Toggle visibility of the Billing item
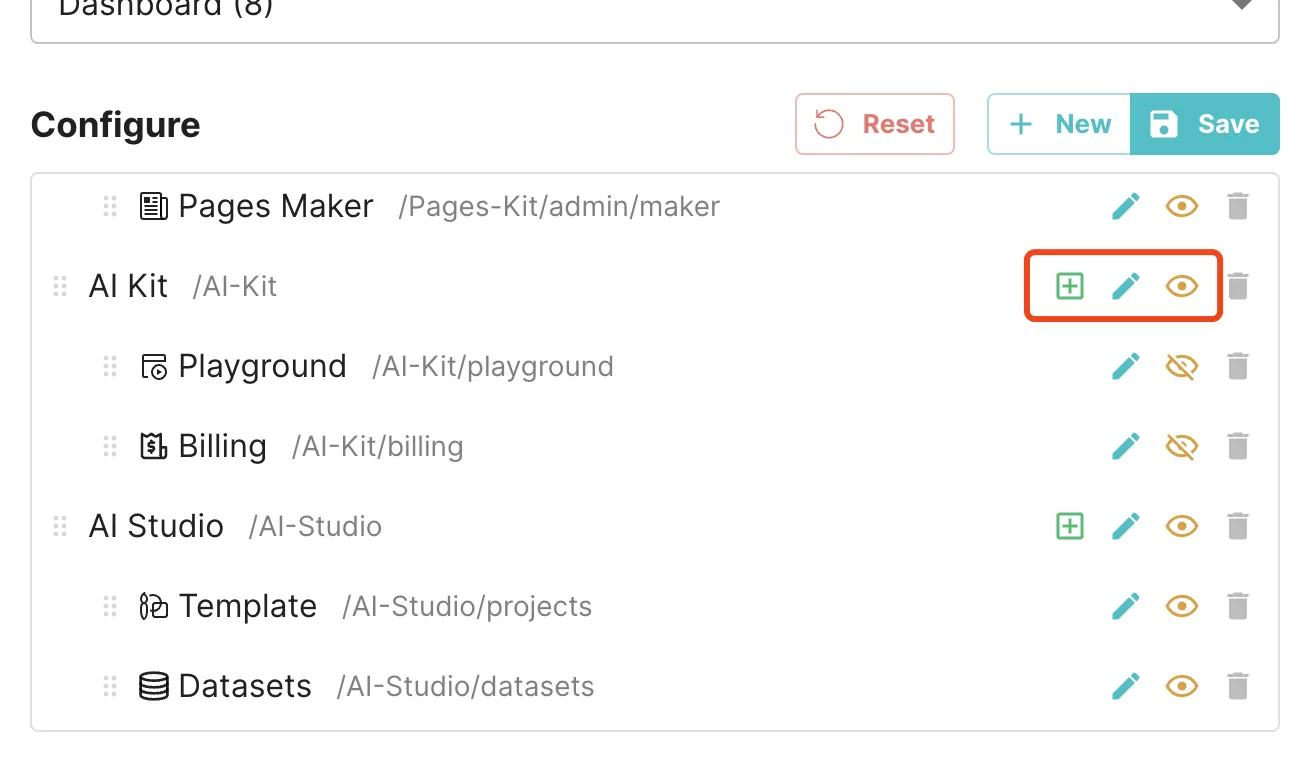This screenshot has width=1298, height=758. pyautogui.click(x=1182, y=447)
